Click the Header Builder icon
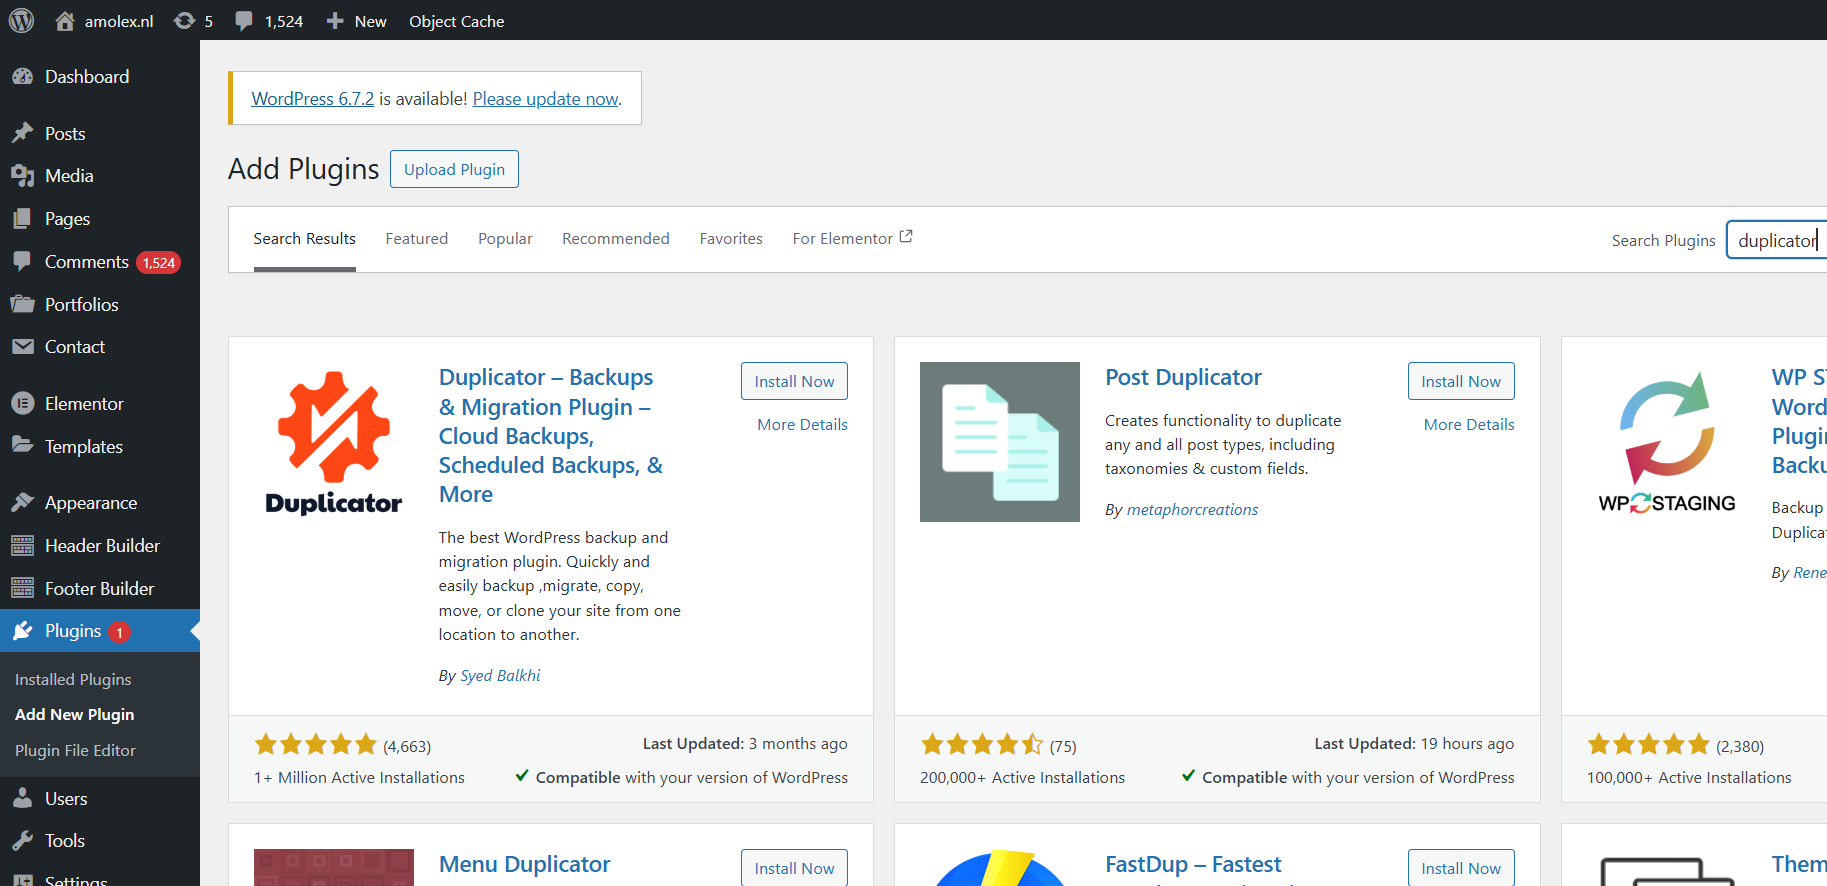 click(22, 545)
